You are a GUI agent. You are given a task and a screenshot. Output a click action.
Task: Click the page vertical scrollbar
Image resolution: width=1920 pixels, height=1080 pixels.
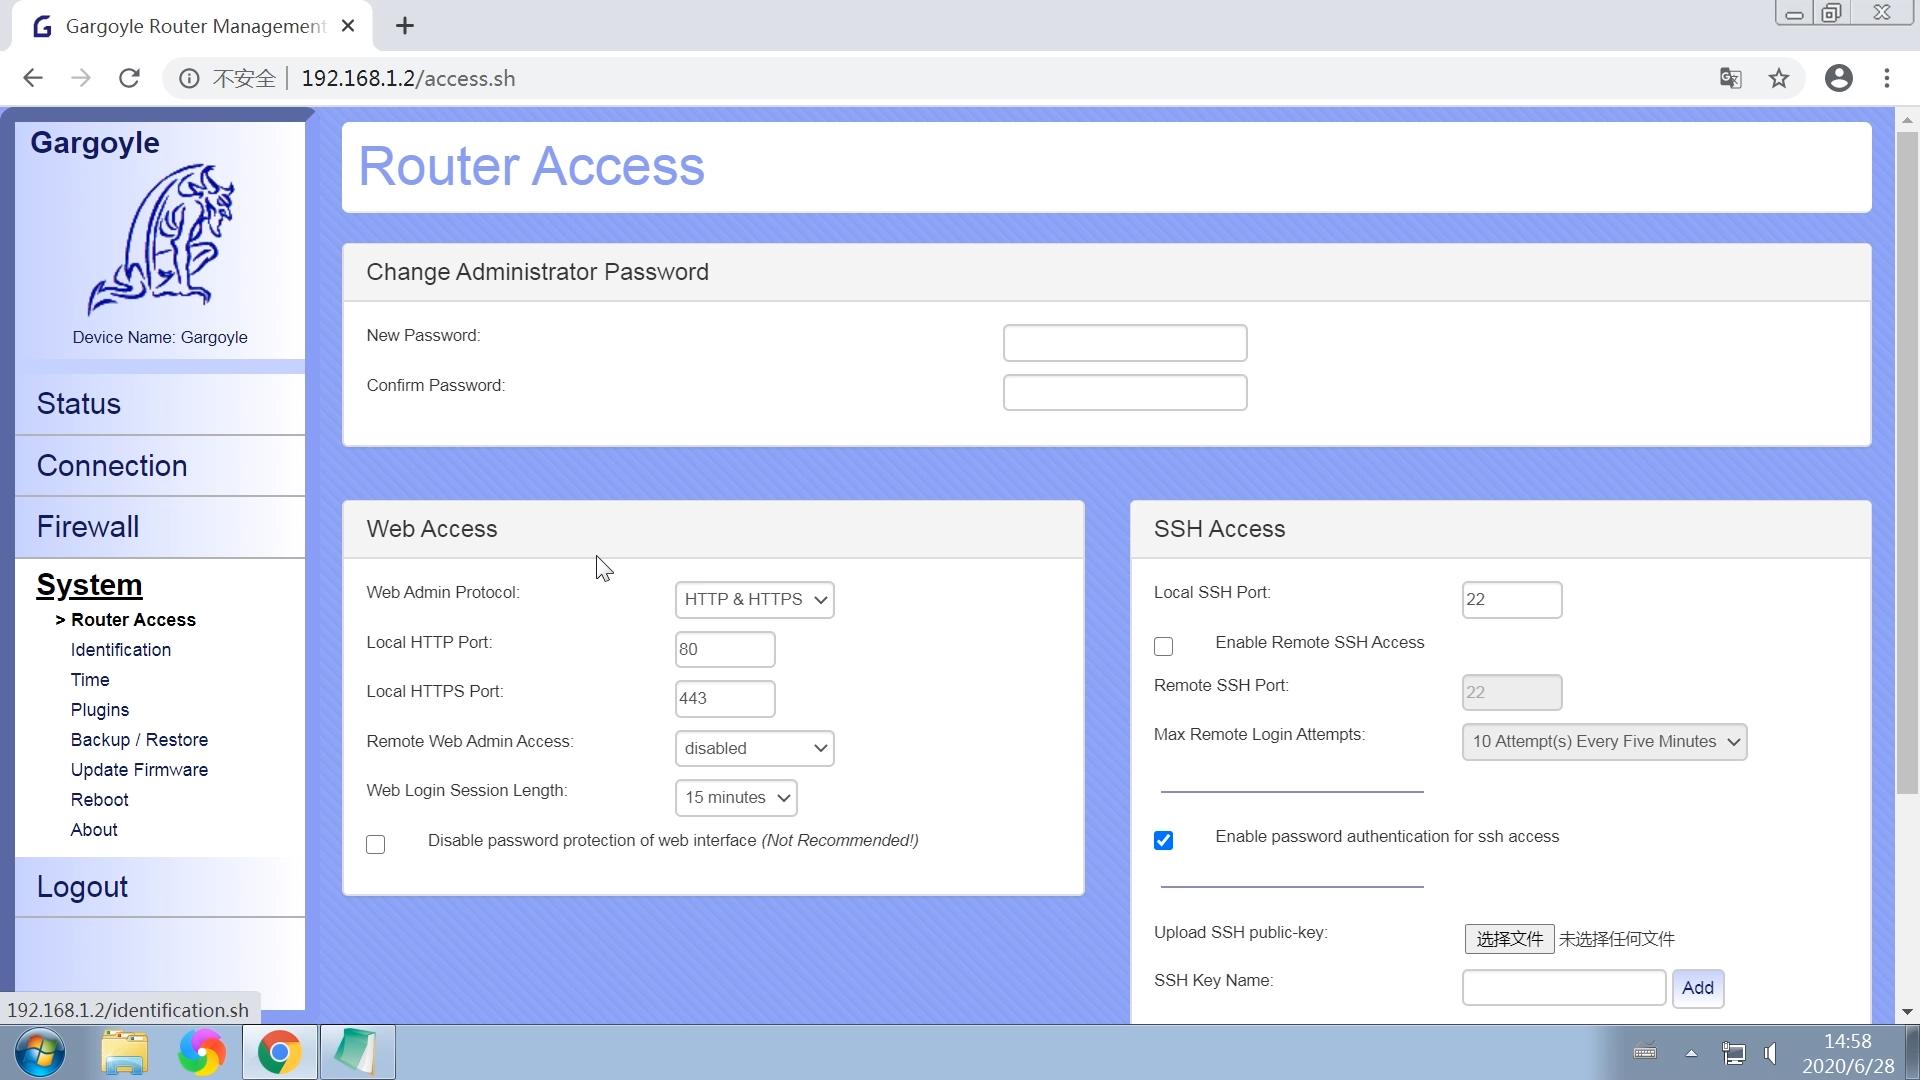pos(1906,460)
